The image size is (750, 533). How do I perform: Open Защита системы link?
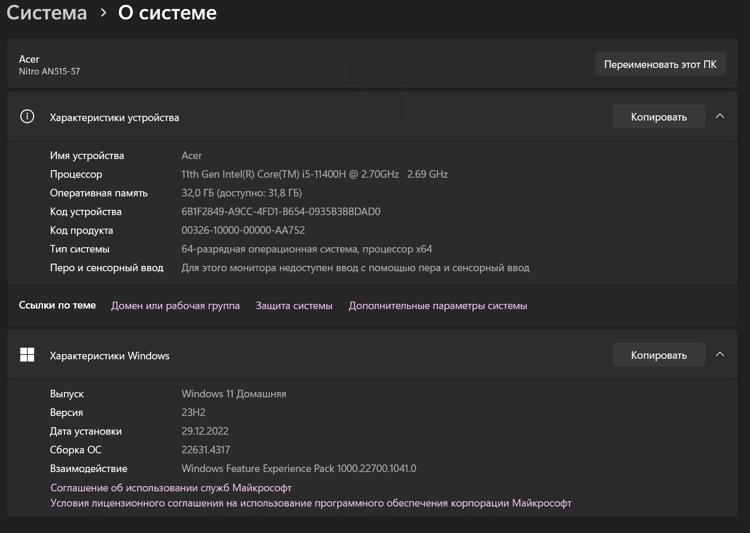pyautogui.click(x=294, y=306)
